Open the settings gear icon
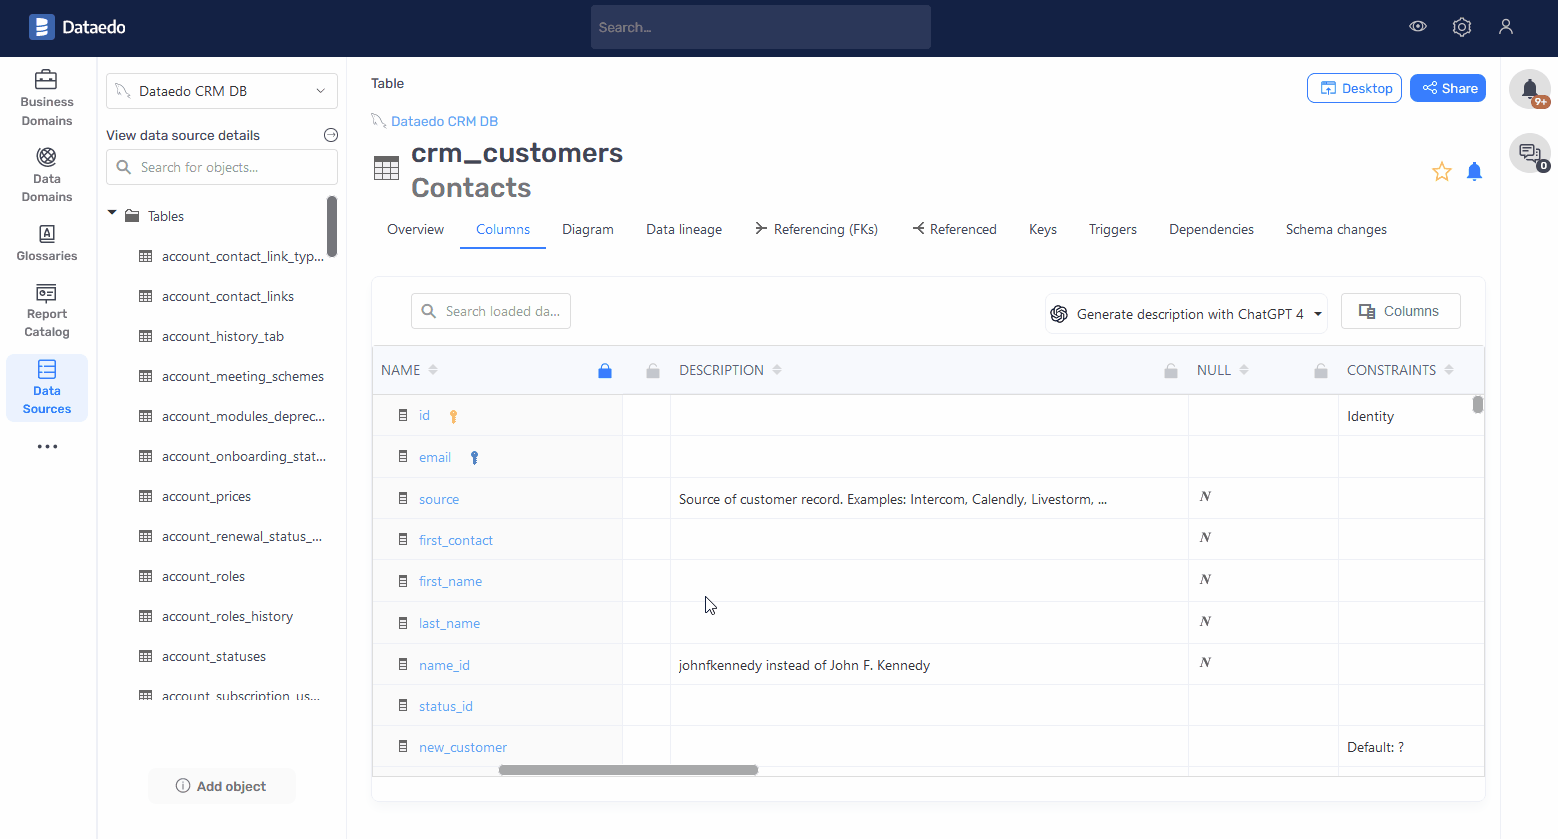Image resolution: width=1558 pixels, height=839 pixels. [x=1462, y=27]
